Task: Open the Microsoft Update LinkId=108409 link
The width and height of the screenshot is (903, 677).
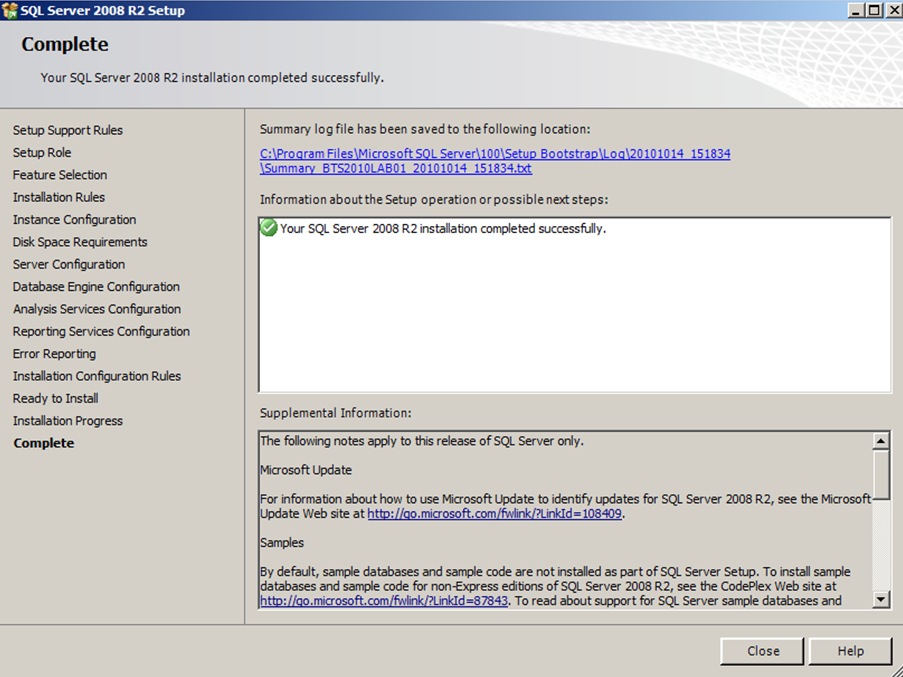Action: tap(494, 513)
